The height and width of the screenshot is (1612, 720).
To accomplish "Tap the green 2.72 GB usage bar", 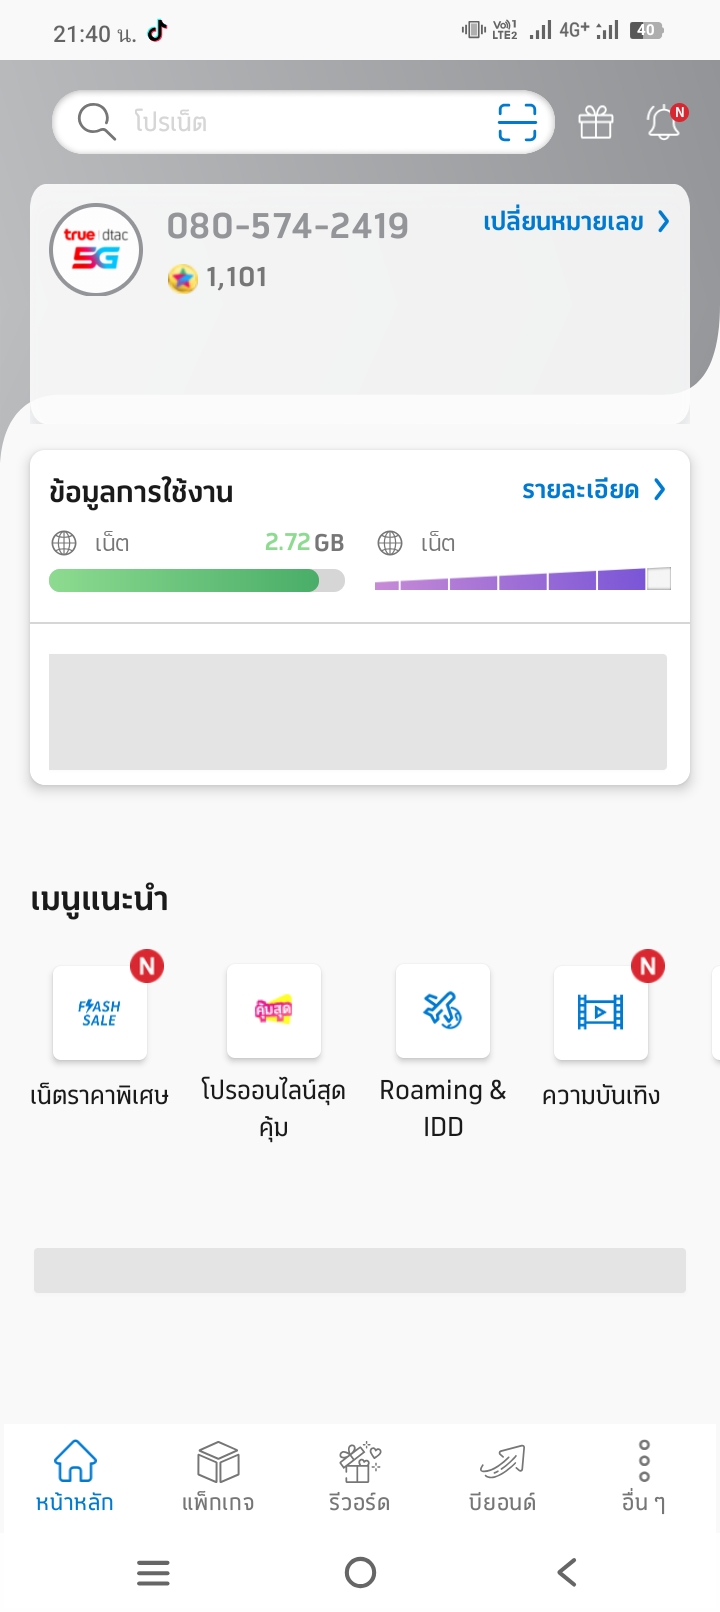I will pyautogui.click(x=196, y=580).
